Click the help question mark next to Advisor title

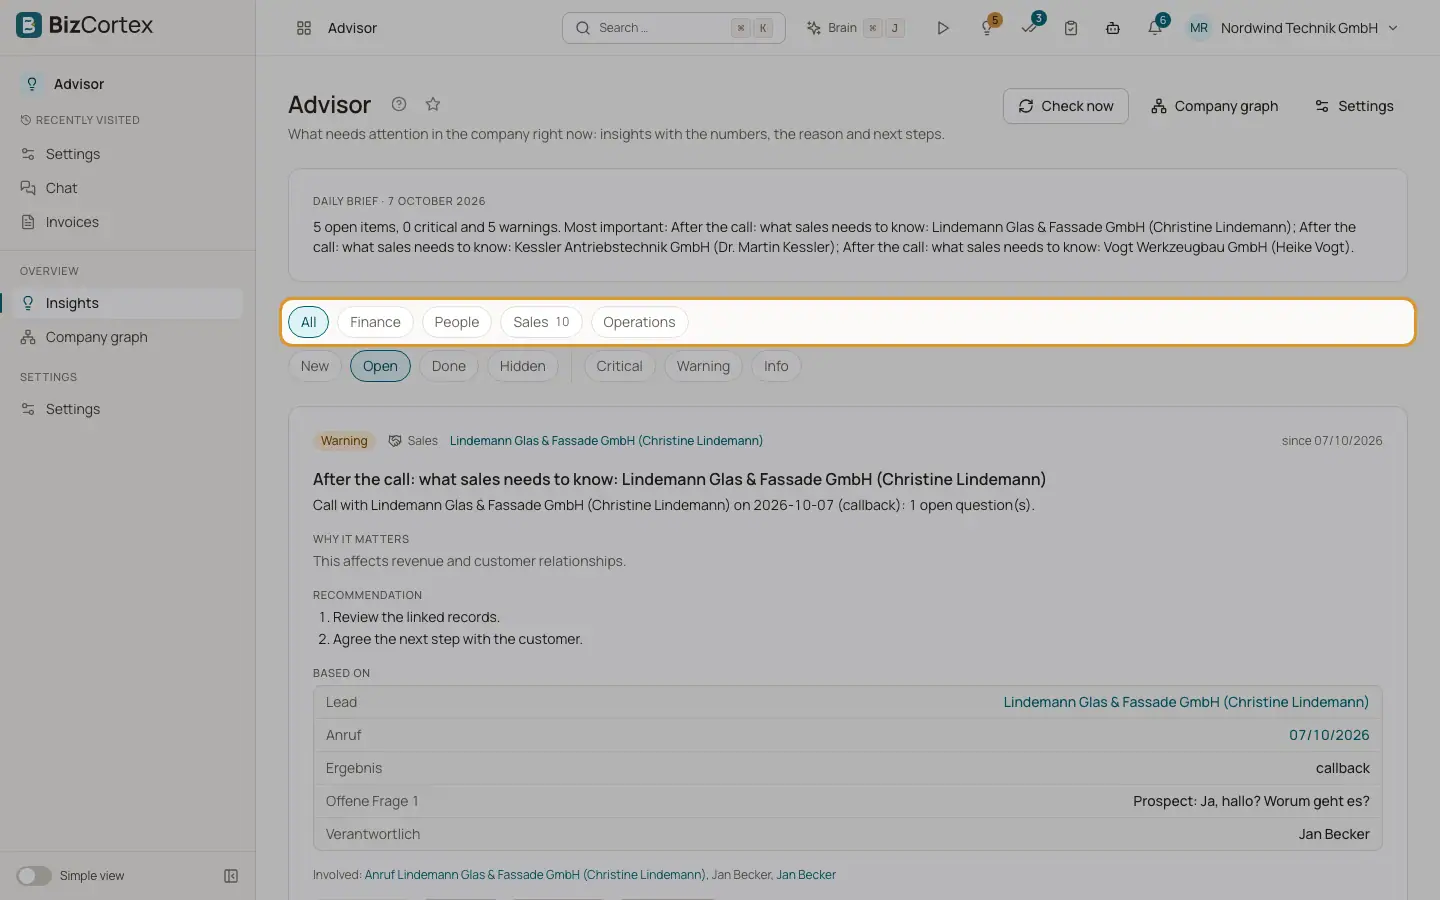[x=399, y=104]
